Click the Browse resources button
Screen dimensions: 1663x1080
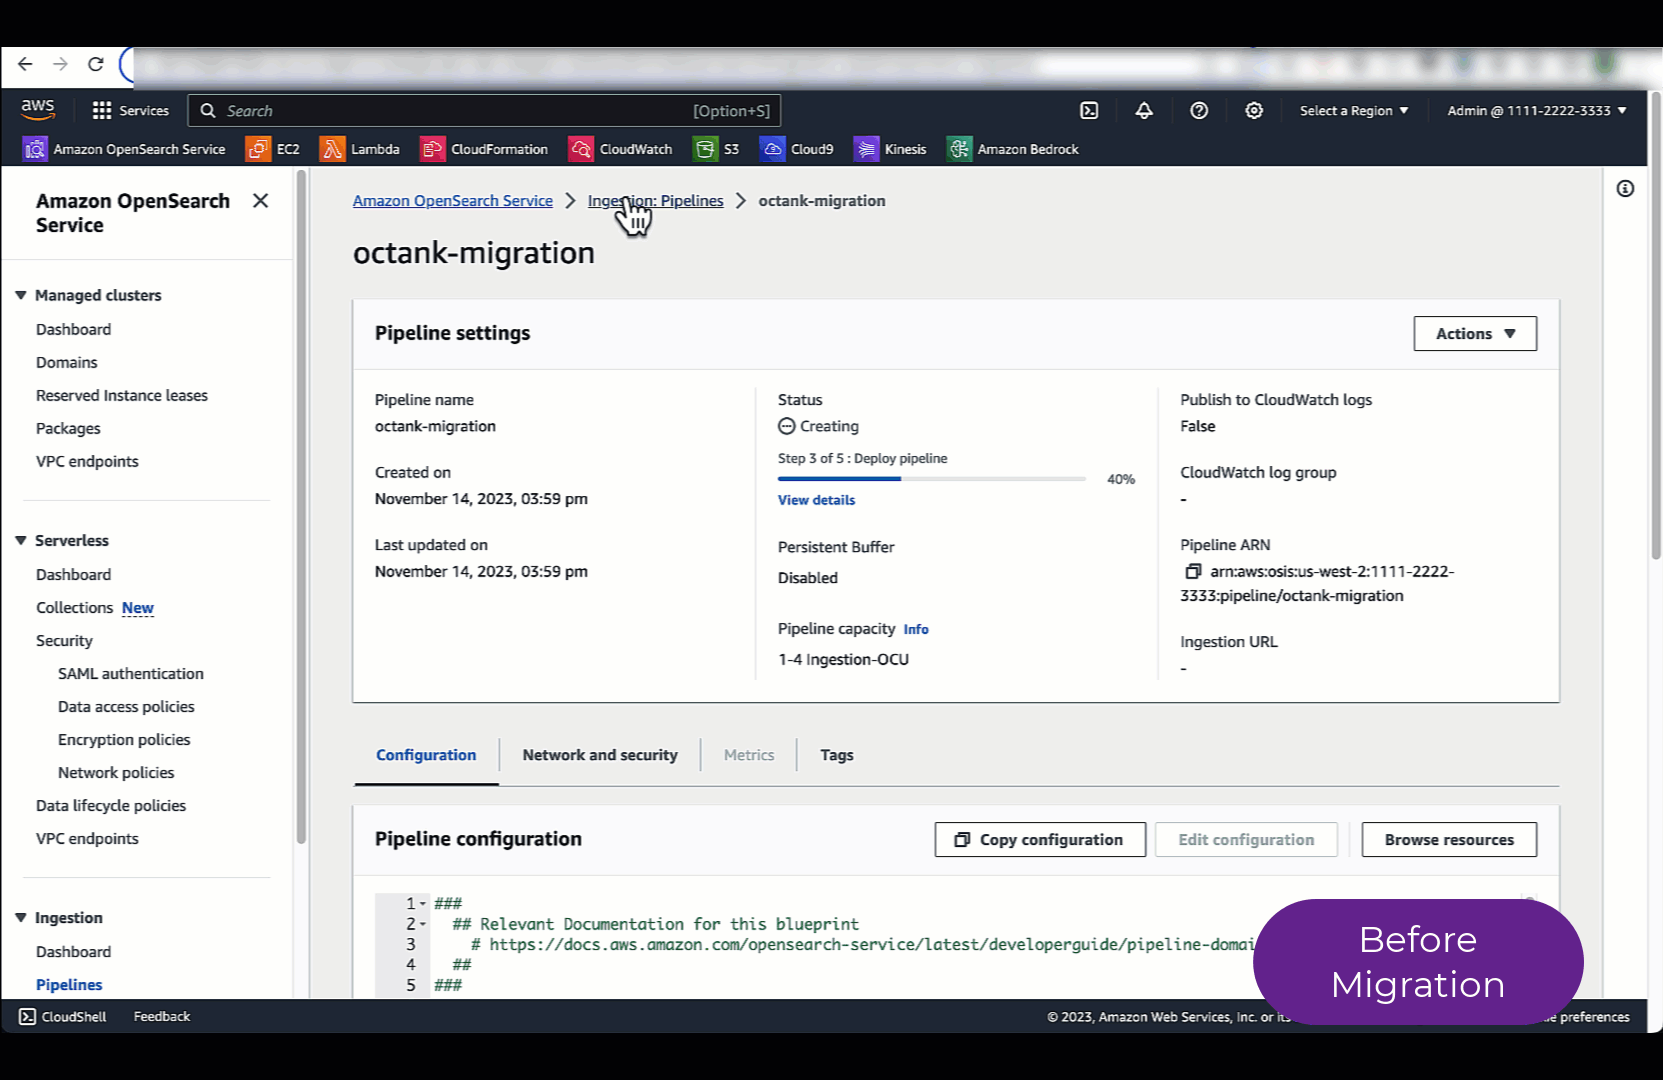[1449, 840]
